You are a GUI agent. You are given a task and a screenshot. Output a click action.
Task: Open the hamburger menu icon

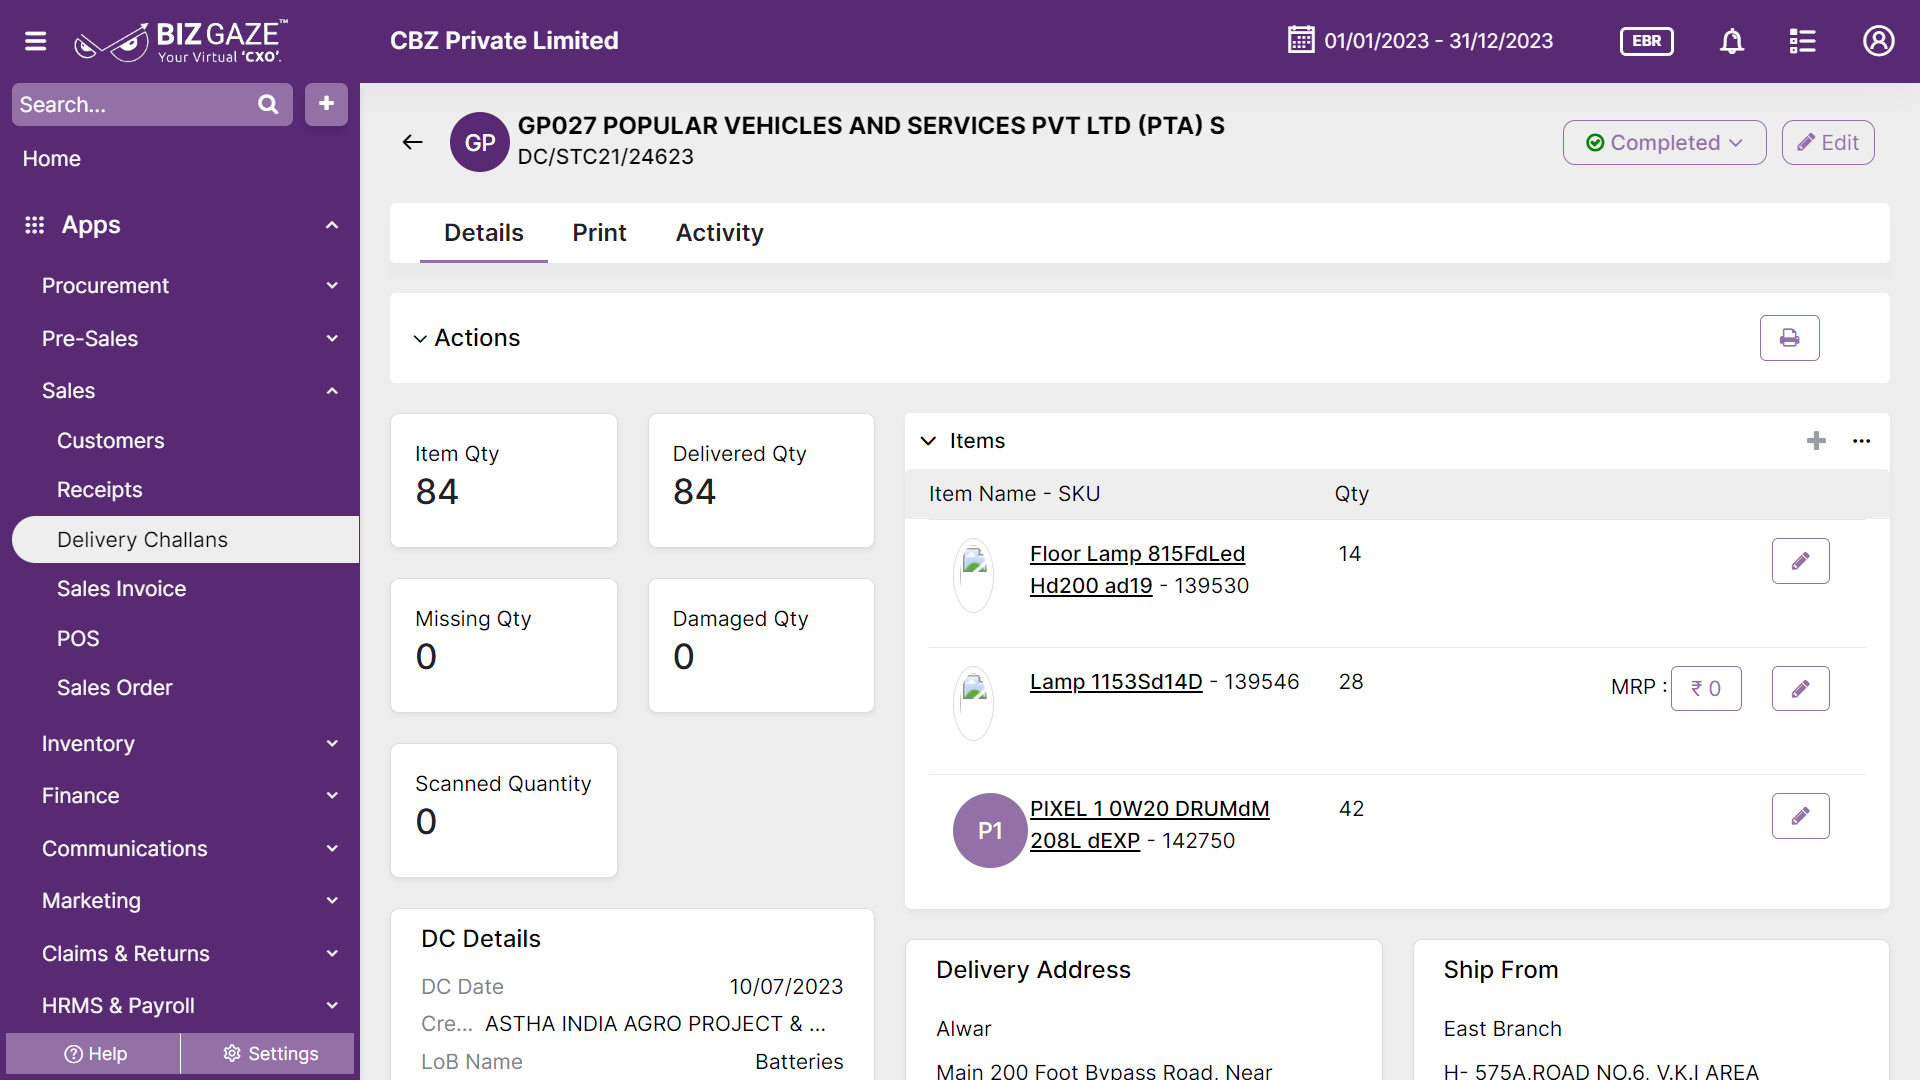[36, 41]
